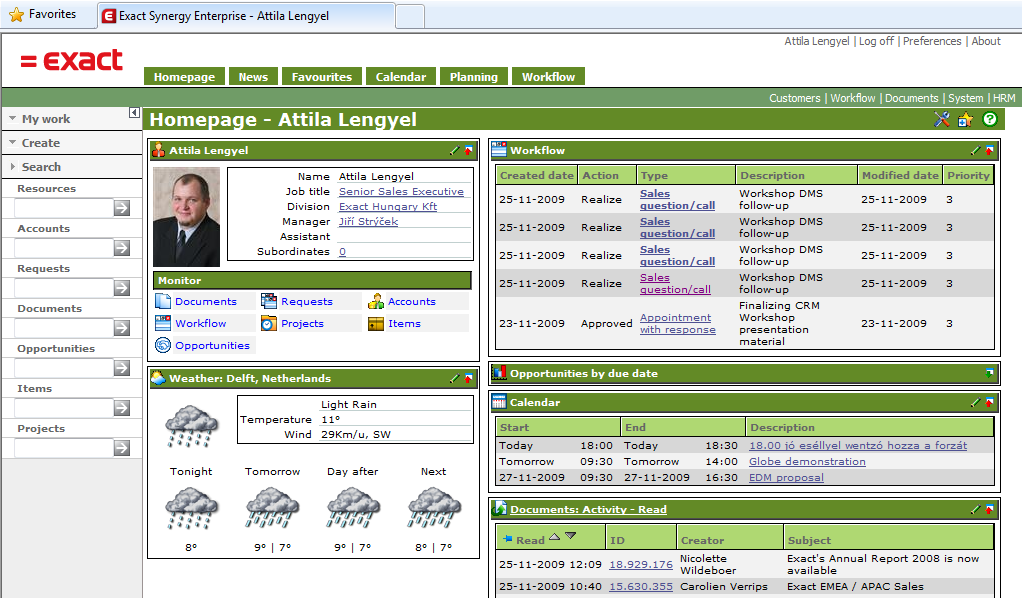This screenshot has width=1022, height=598.
Task: Open Monitor Documents link
Action: coord(205,301)
